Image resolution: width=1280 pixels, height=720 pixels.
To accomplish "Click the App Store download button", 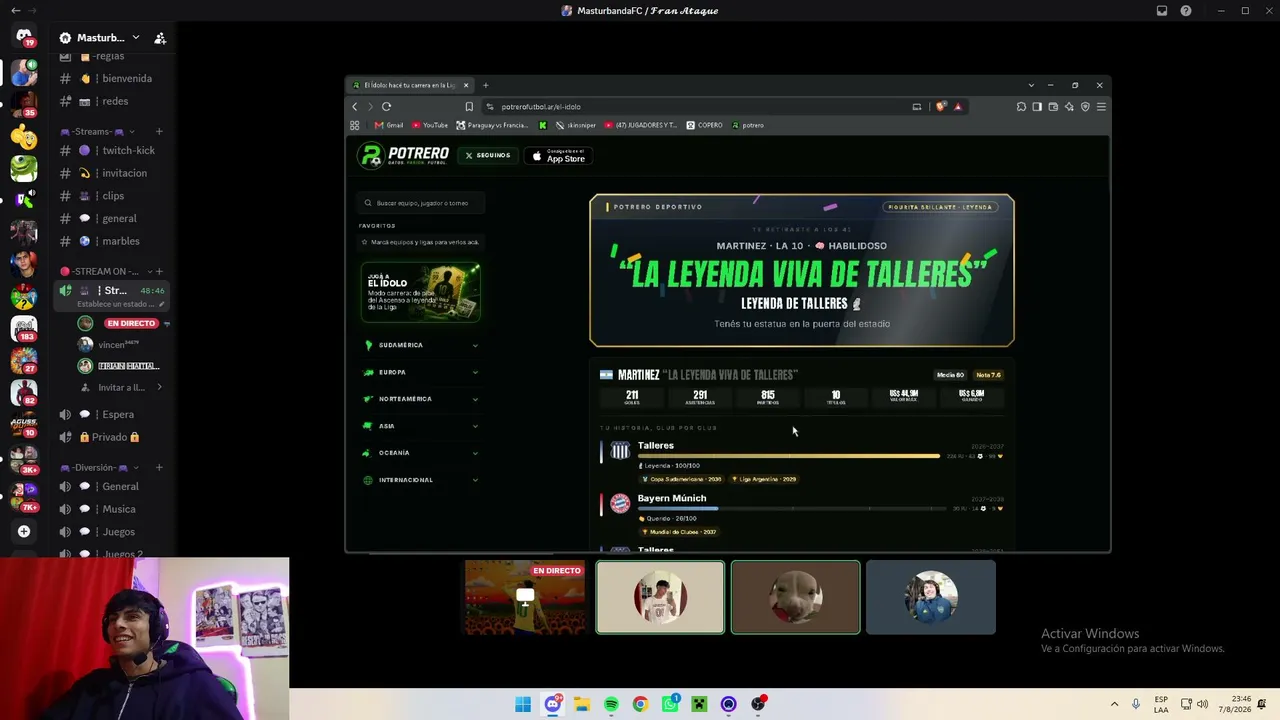I will 558,156.
